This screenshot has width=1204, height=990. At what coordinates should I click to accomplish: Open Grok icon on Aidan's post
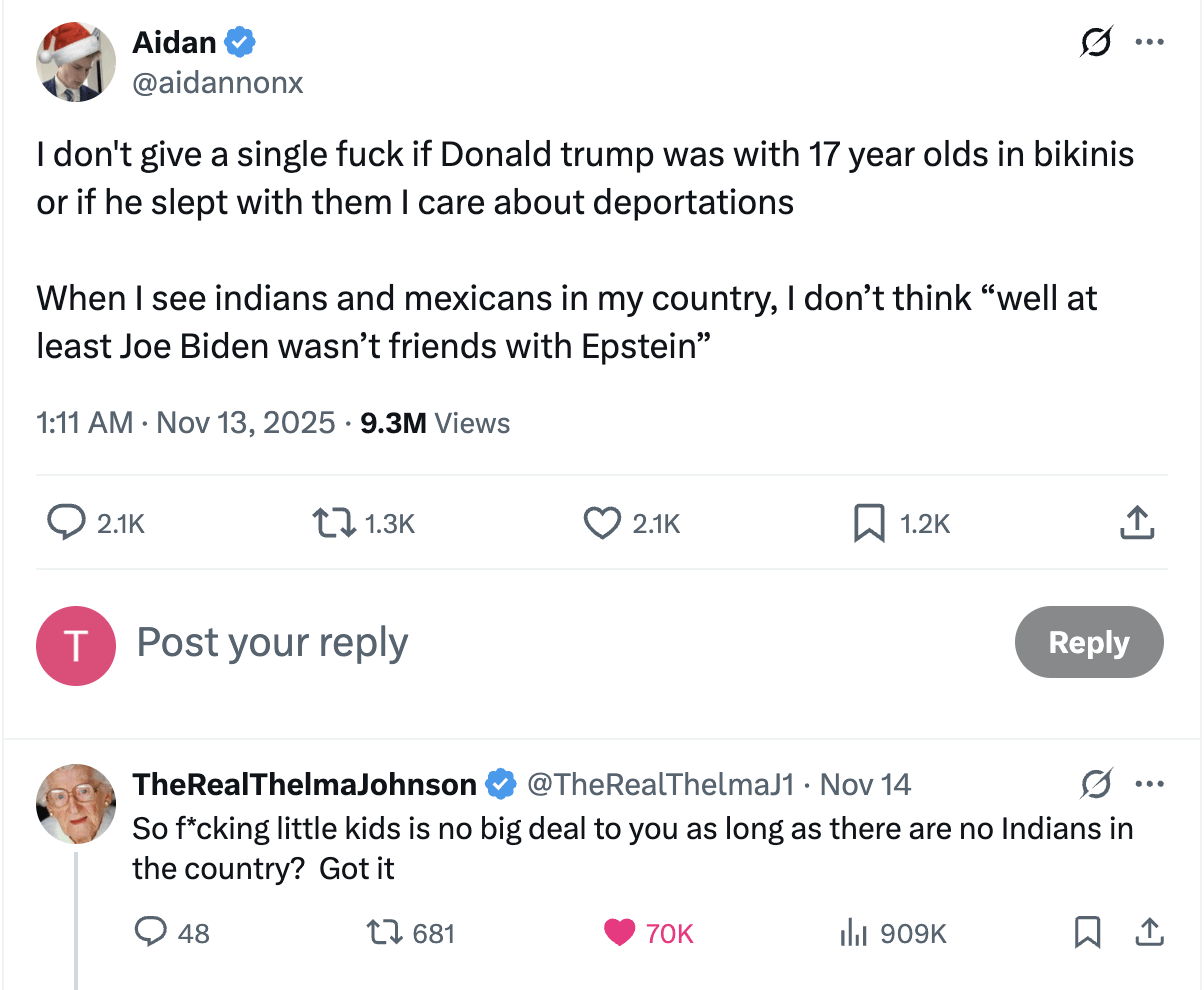[1095, 43]
